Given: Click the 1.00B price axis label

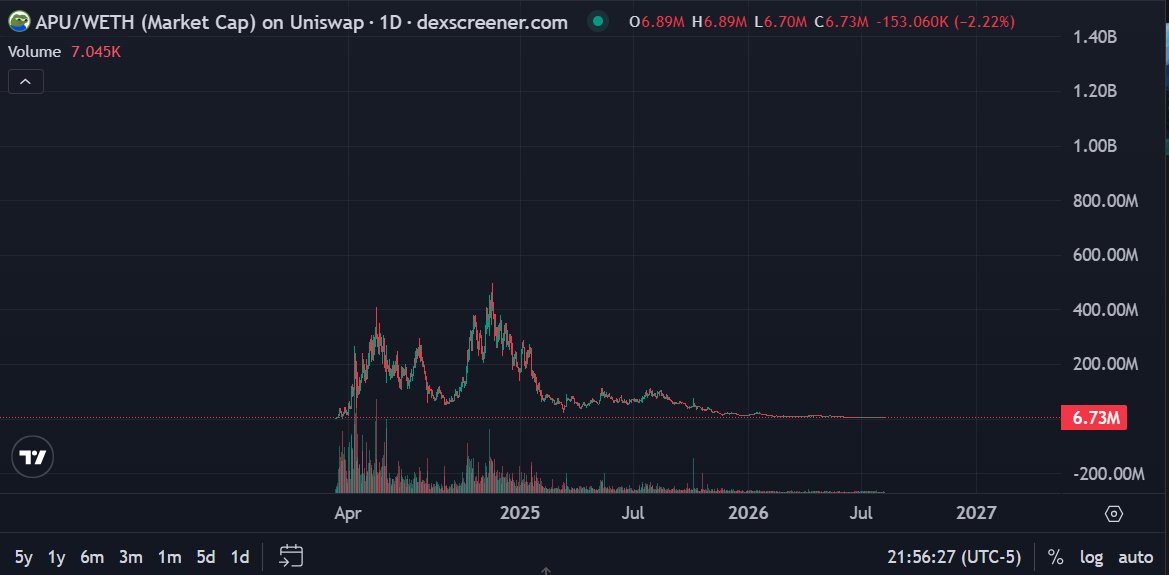Looking at the screenshot, I should (x=1093, y=146).
